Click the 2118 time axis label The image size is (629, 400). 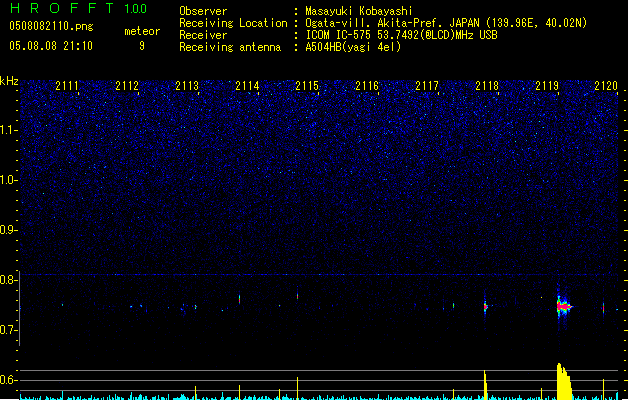coord(487,86)
